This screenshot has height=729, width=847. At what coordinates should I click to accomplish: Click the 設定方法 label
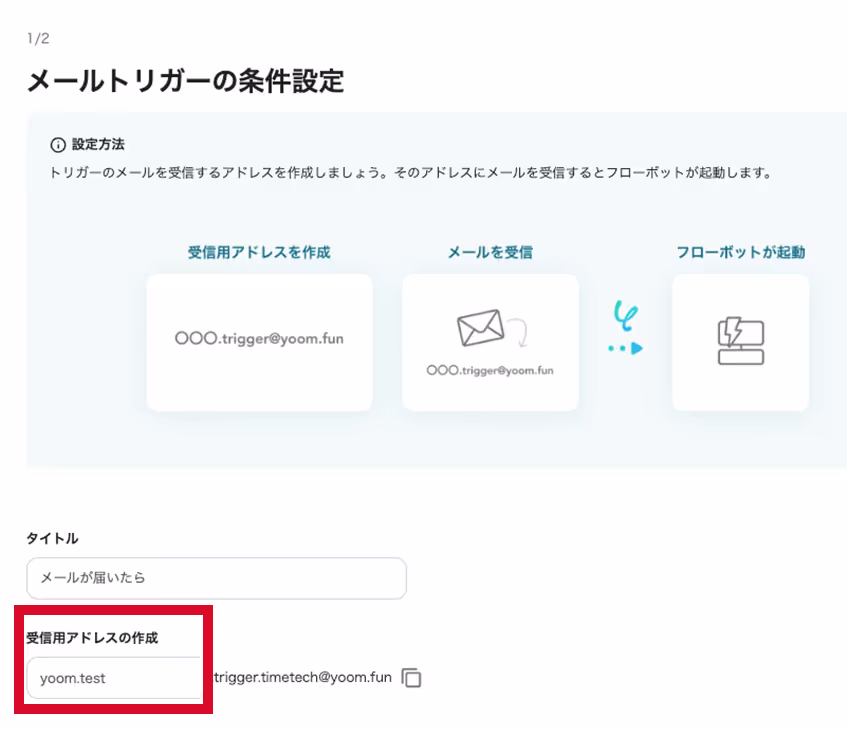98,144
